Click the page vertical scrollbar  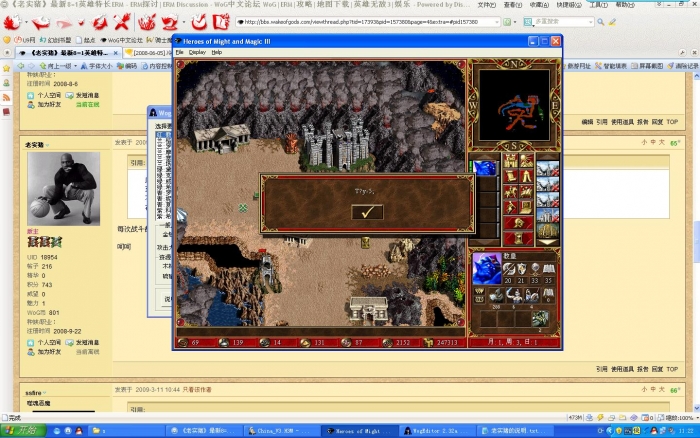click(x=696, y=243)
